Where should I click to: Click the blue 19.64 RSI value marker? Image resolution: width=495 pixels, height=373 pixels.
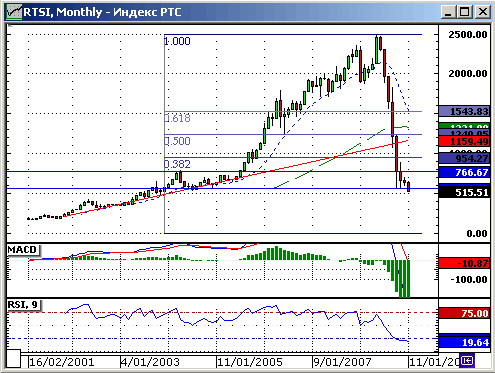[464, 342]
